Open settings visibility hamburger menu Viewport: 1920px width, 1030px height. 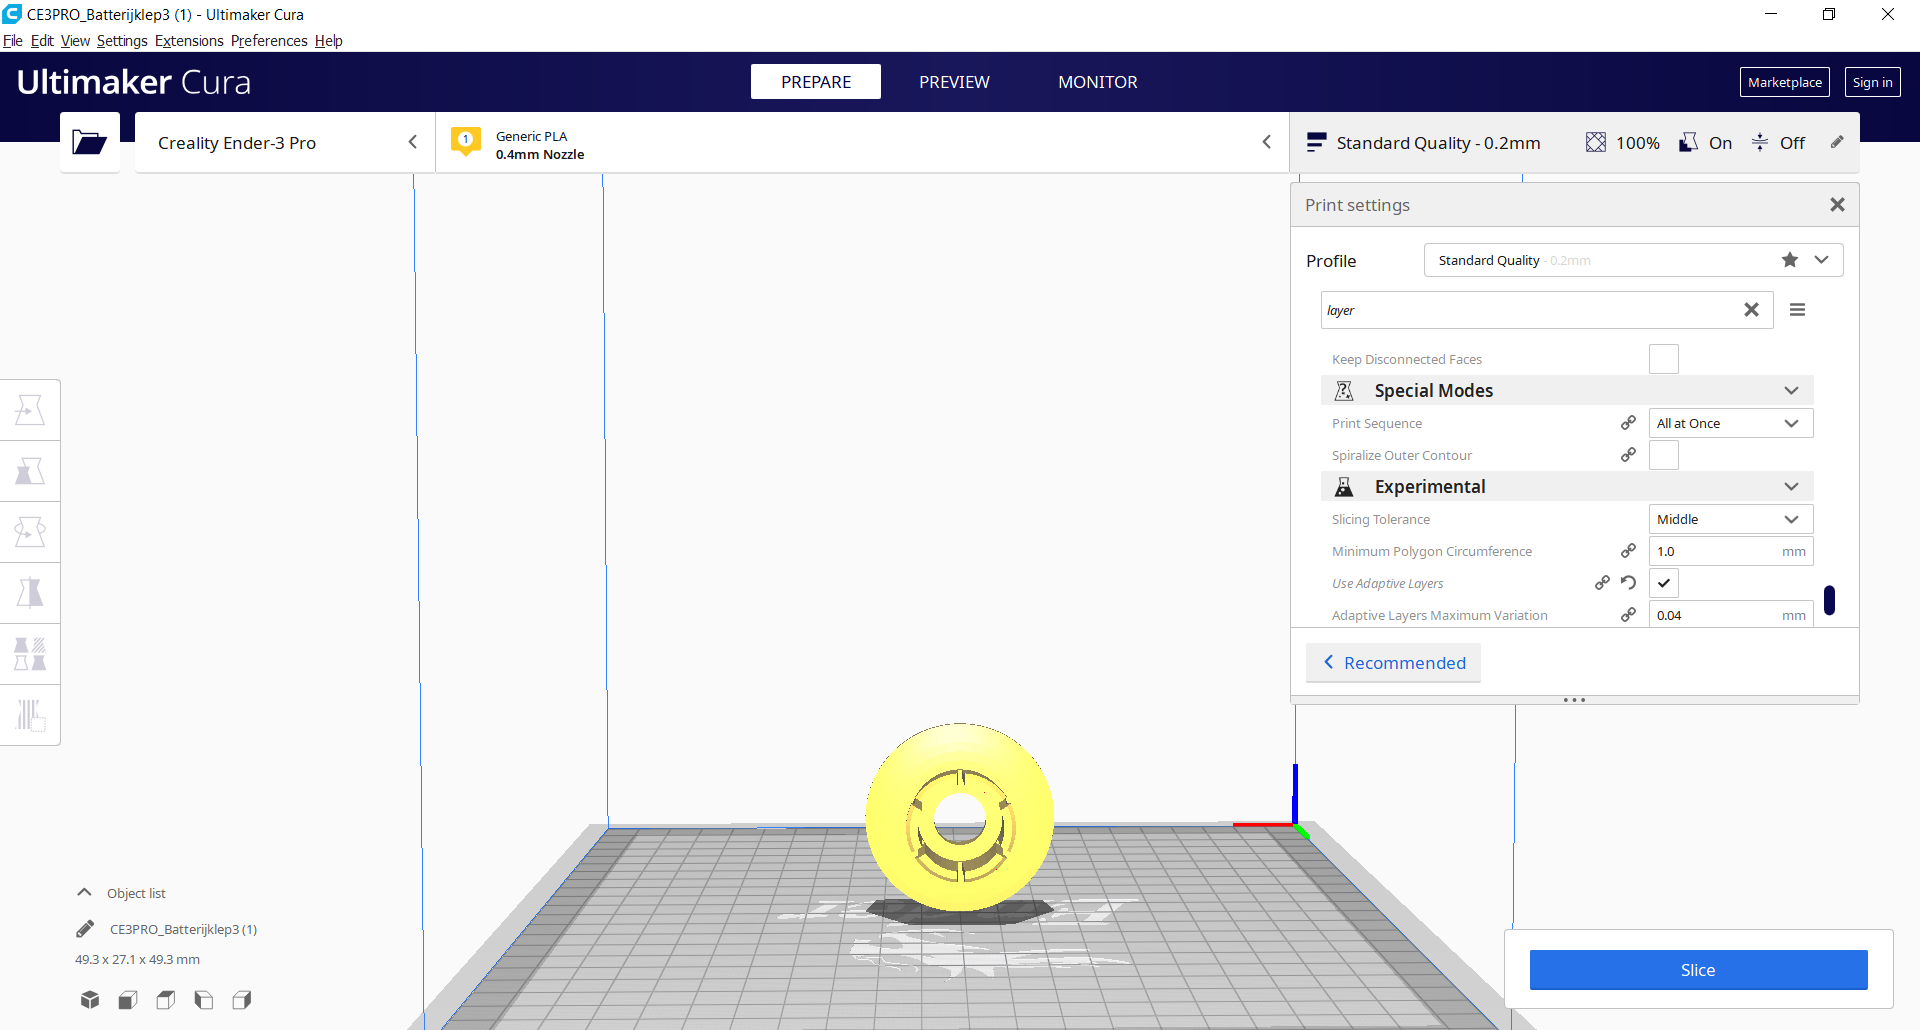point(1797,310)
